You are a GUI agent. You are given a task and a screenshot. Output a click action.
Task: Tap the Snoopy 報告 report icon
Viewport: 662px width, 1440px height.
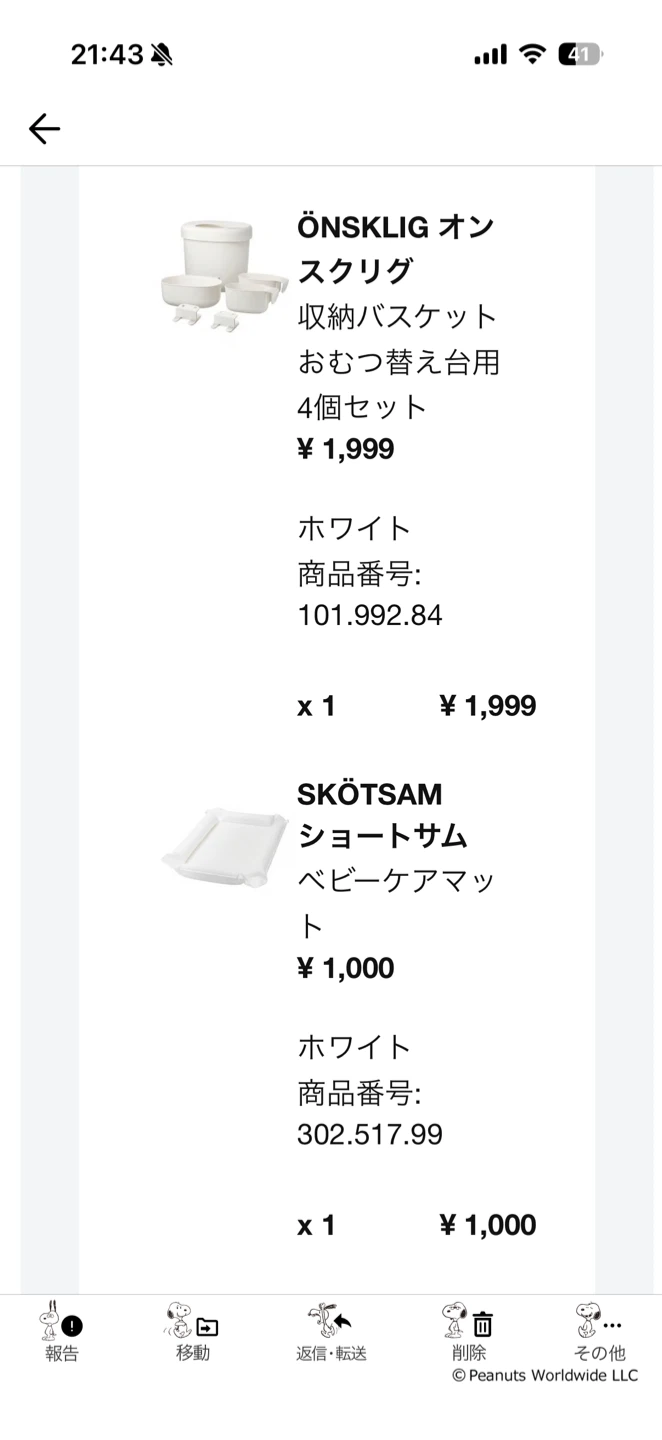point(61,1320)
